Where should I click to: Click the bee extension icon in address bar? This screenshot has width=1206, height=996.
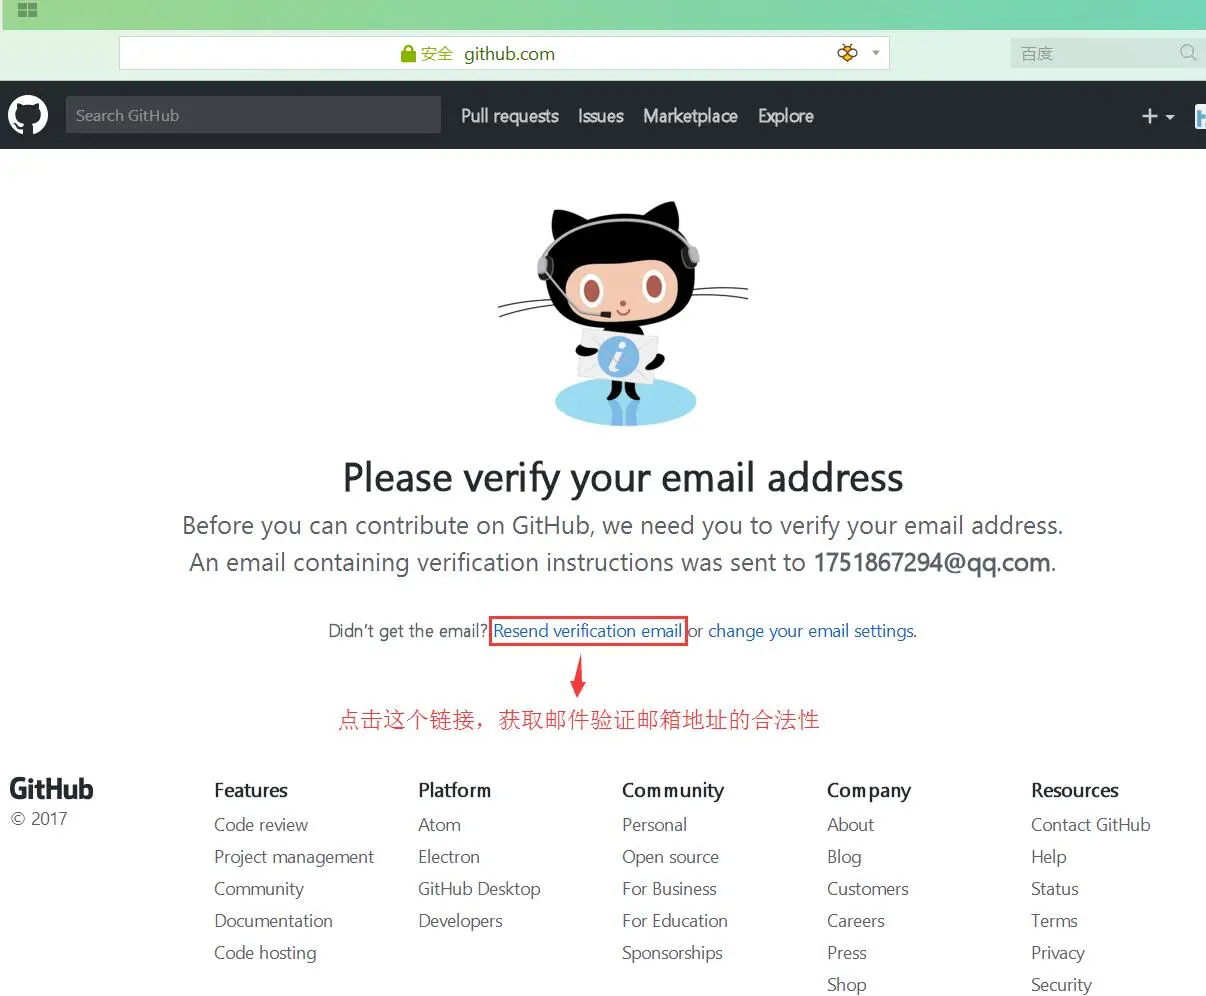click(x=847, y=53)
